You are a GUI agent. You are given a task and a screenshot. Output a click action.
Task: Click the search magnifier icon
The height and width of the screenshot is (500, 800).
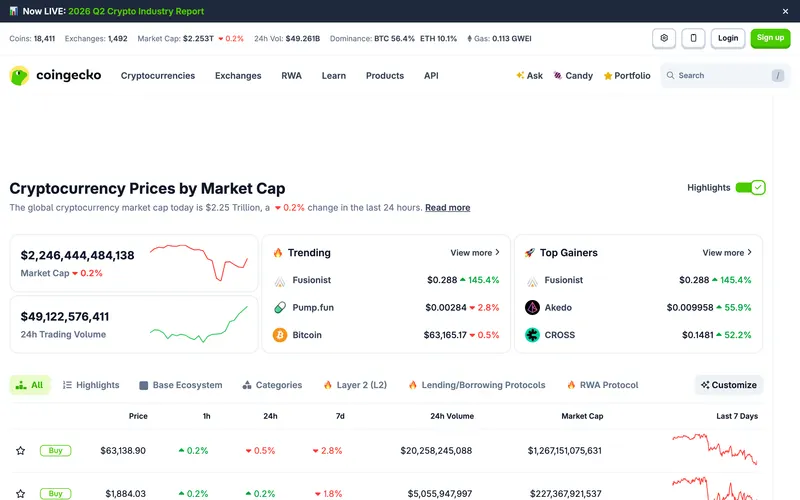click(670, 76)
